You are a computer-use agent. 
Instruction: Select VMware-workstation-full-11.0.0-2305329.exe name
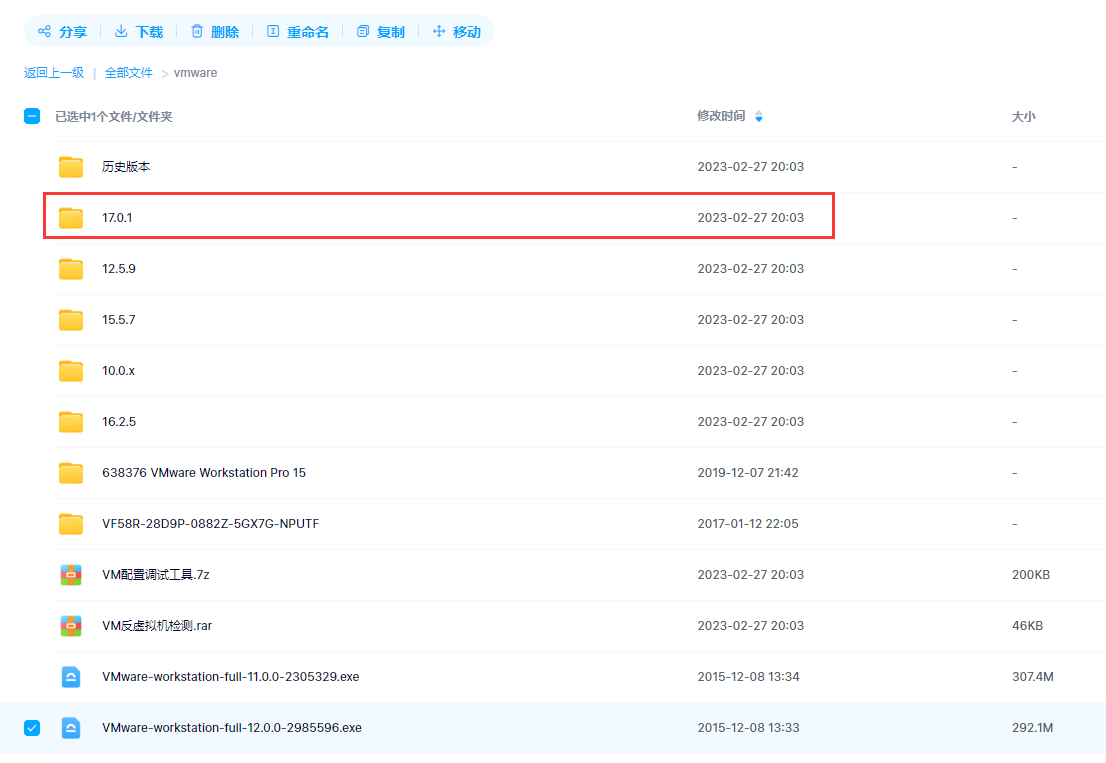(x=231, y=676)
